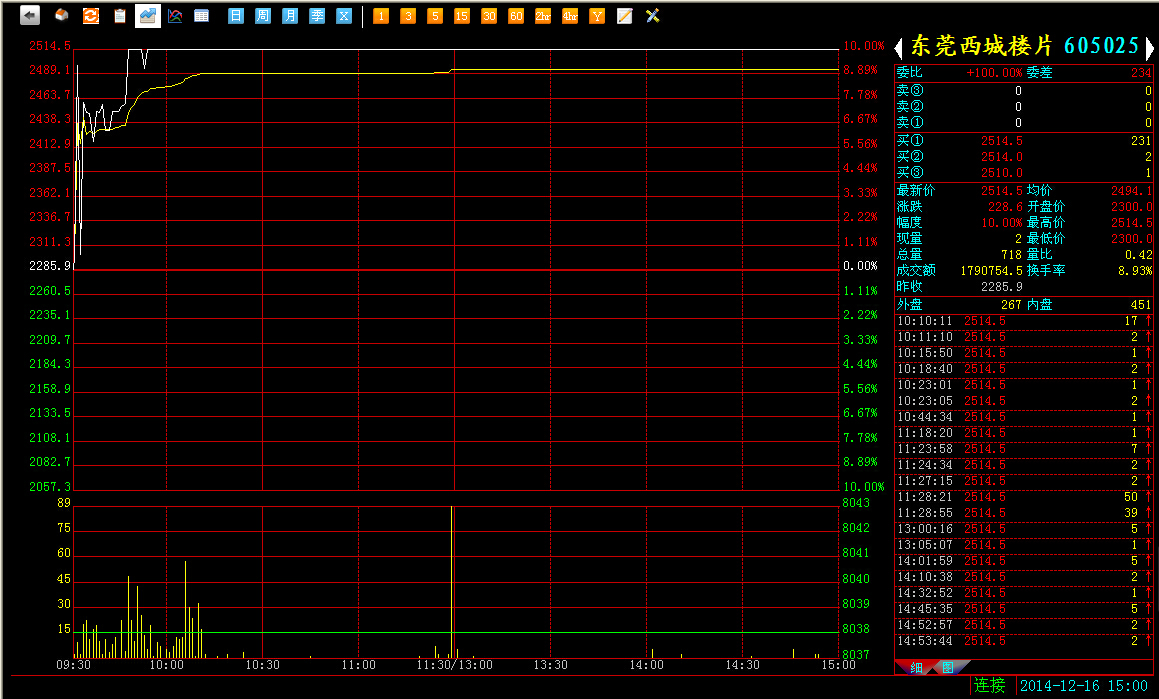Select the 1-minute period button

[x=381, y=16]
